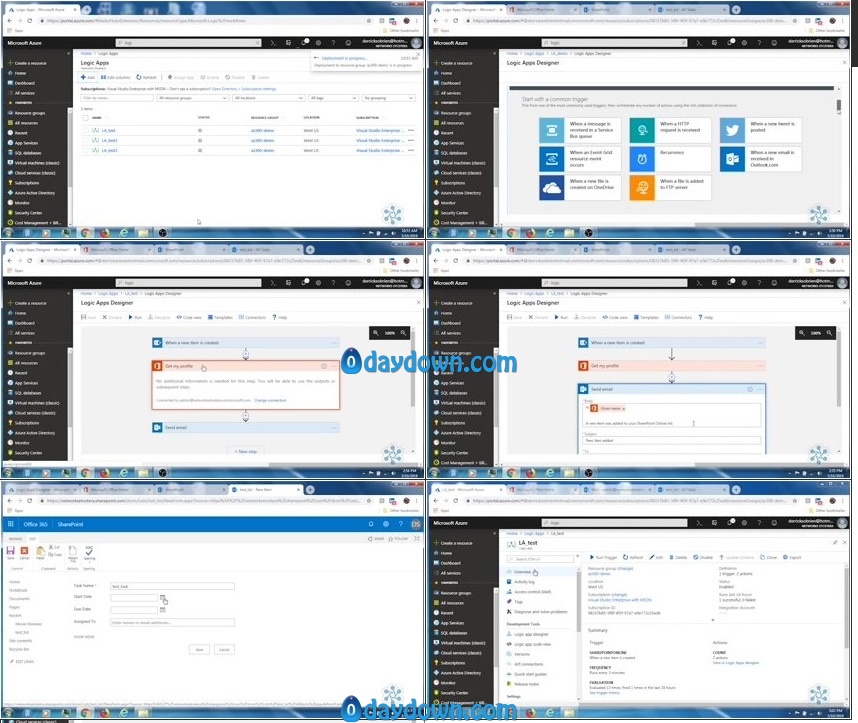This screenshot has height=723, width=858.
Task: Tick the select-all checkbox in Logic Apps table header
Action: 85,118
